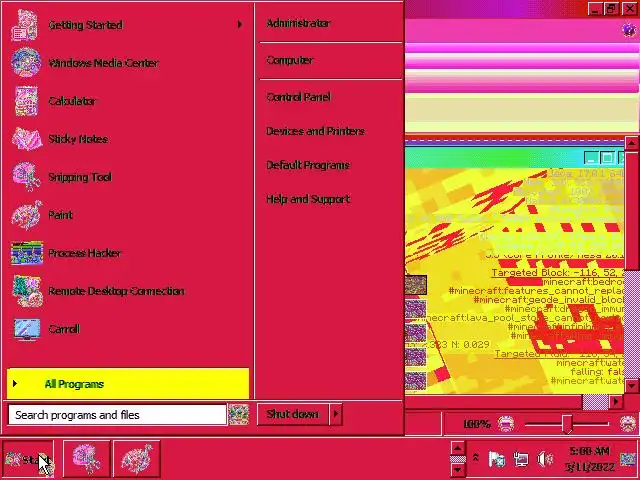This screenshot has width=640, height=480.
Task: Click the volume speaker tray icon
Action: [x=544, y=460]
